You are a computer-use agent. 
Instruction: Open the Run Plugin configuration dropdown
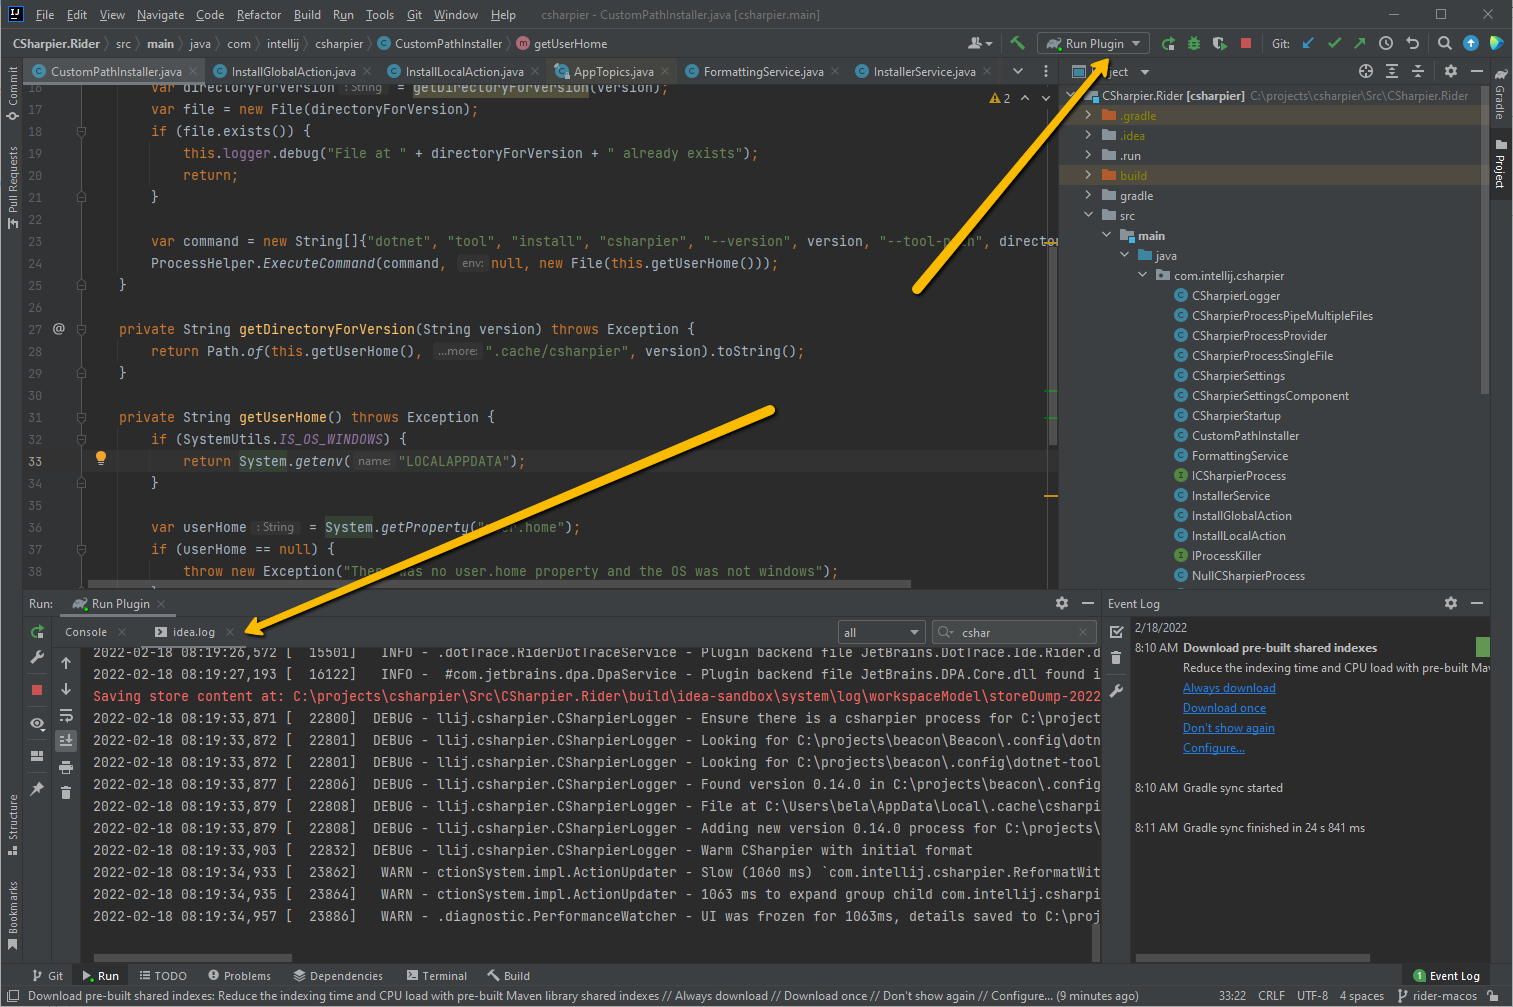click(1134, 44)
